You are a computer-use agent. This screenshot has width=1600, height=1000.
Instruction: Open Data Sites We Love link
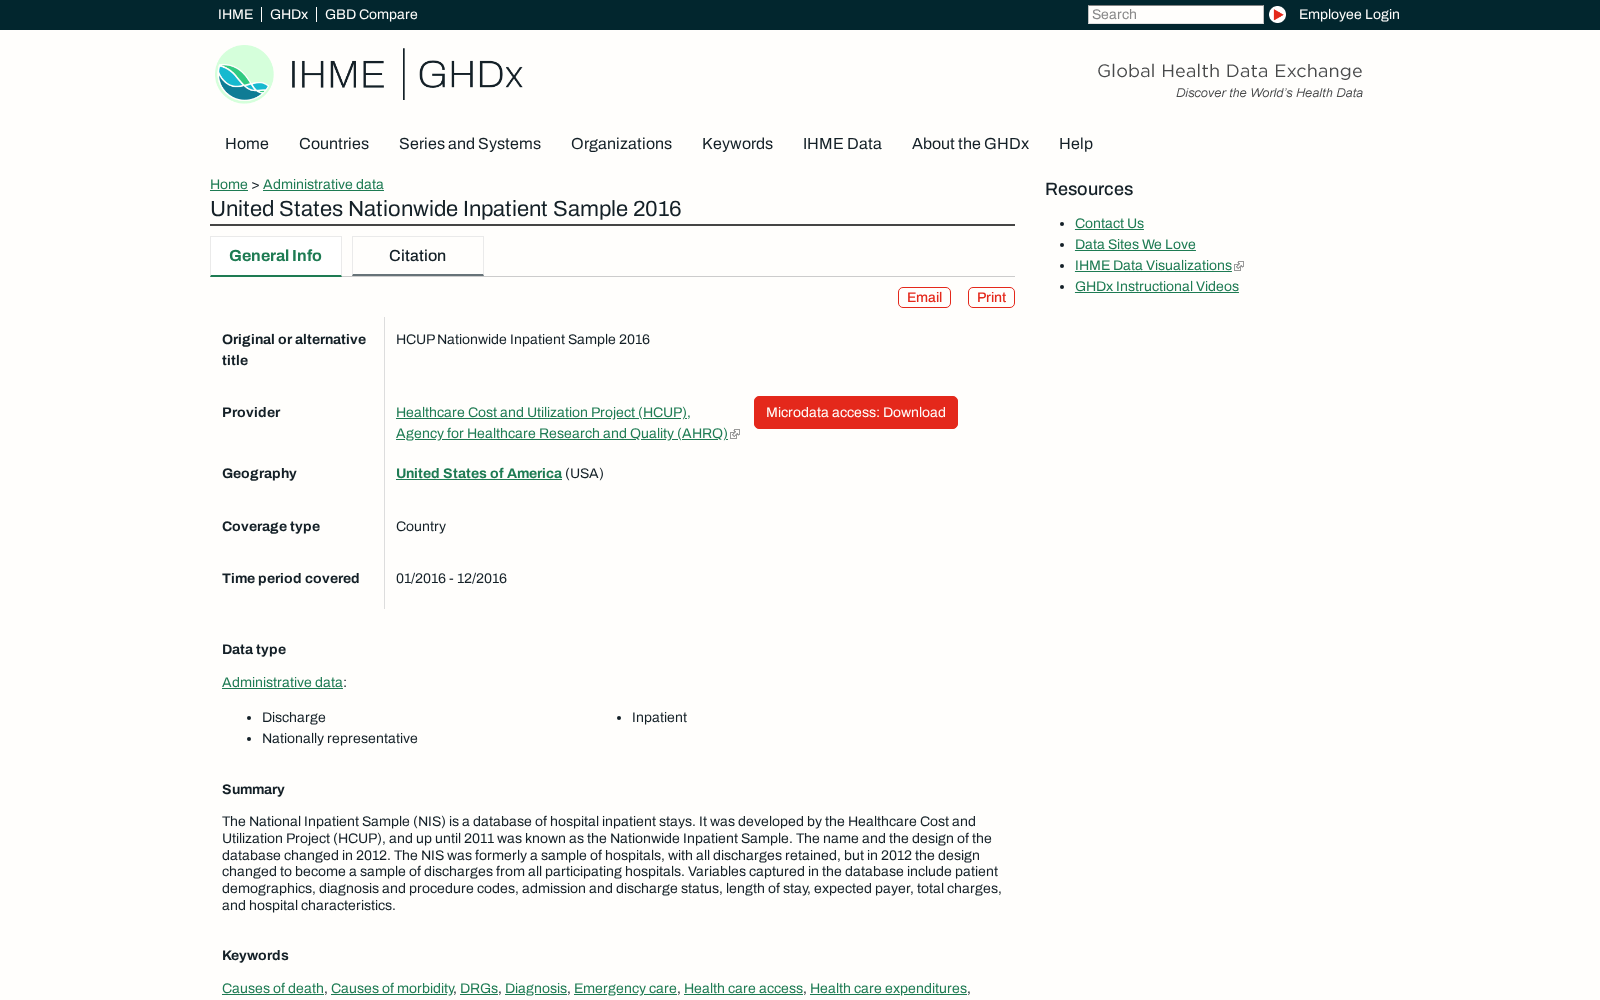coord(1135,244)
